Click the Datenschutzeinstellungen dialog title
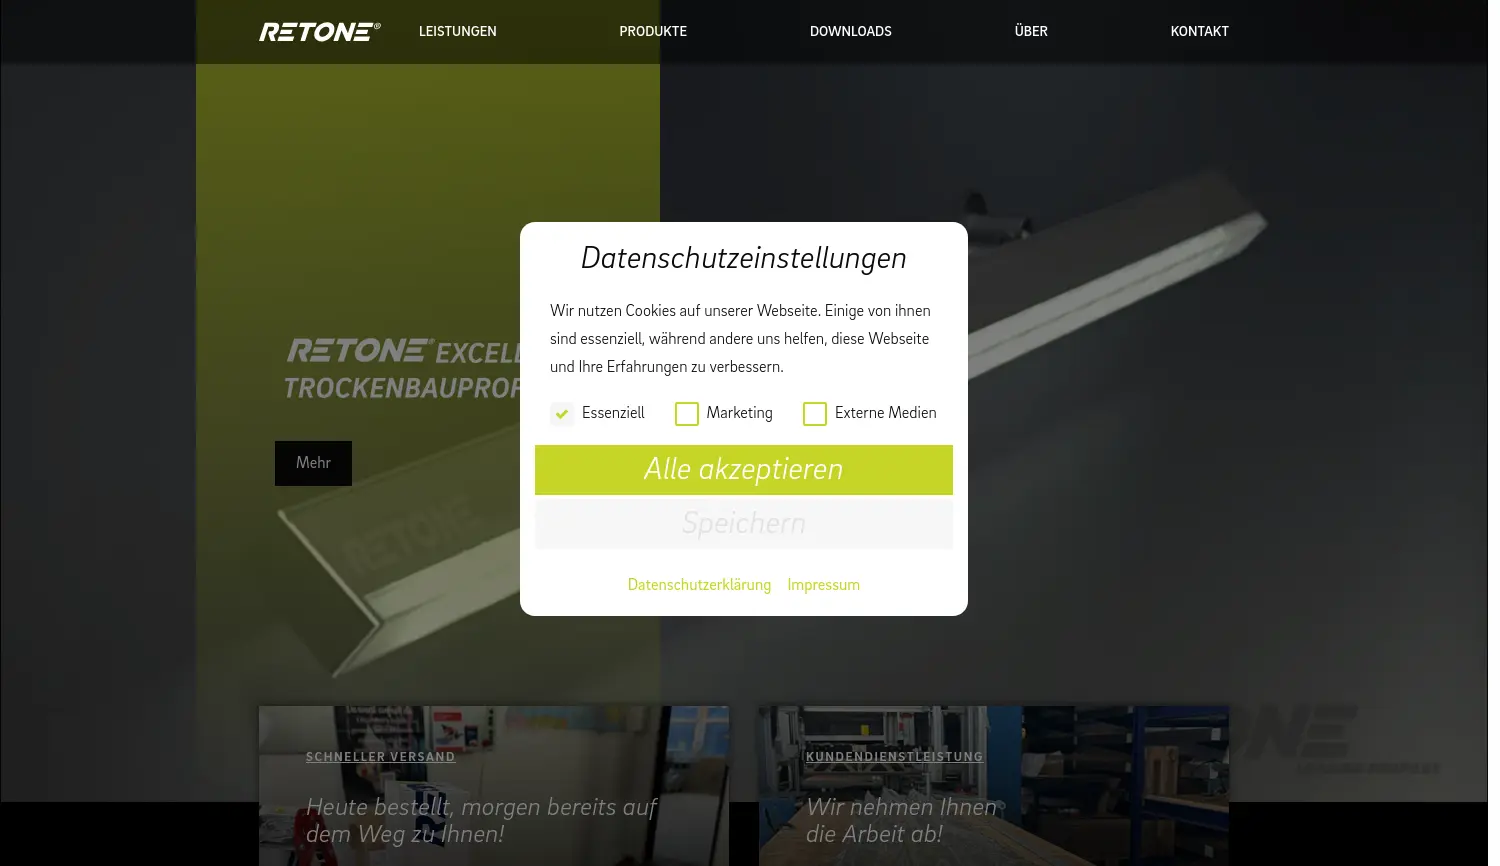Image resolution: width=1500 pixels, height=866 pixels. pos(743,258)
